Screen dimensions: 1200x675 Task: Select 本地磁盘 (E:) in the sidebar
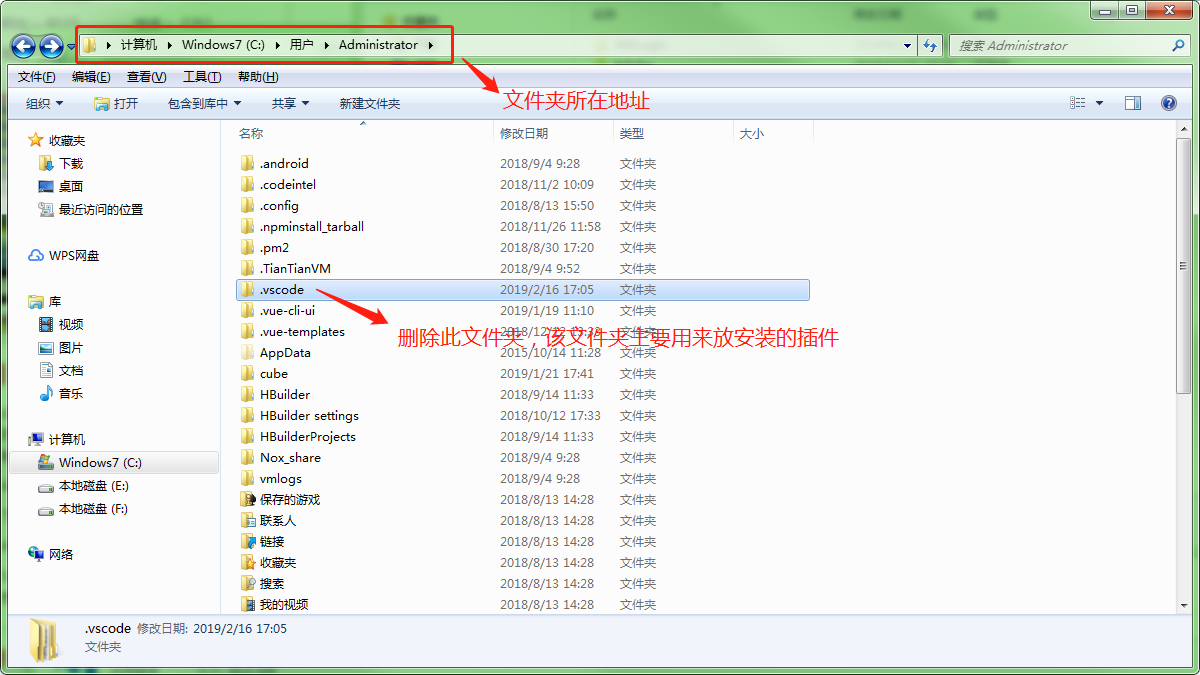pos(93,486)
